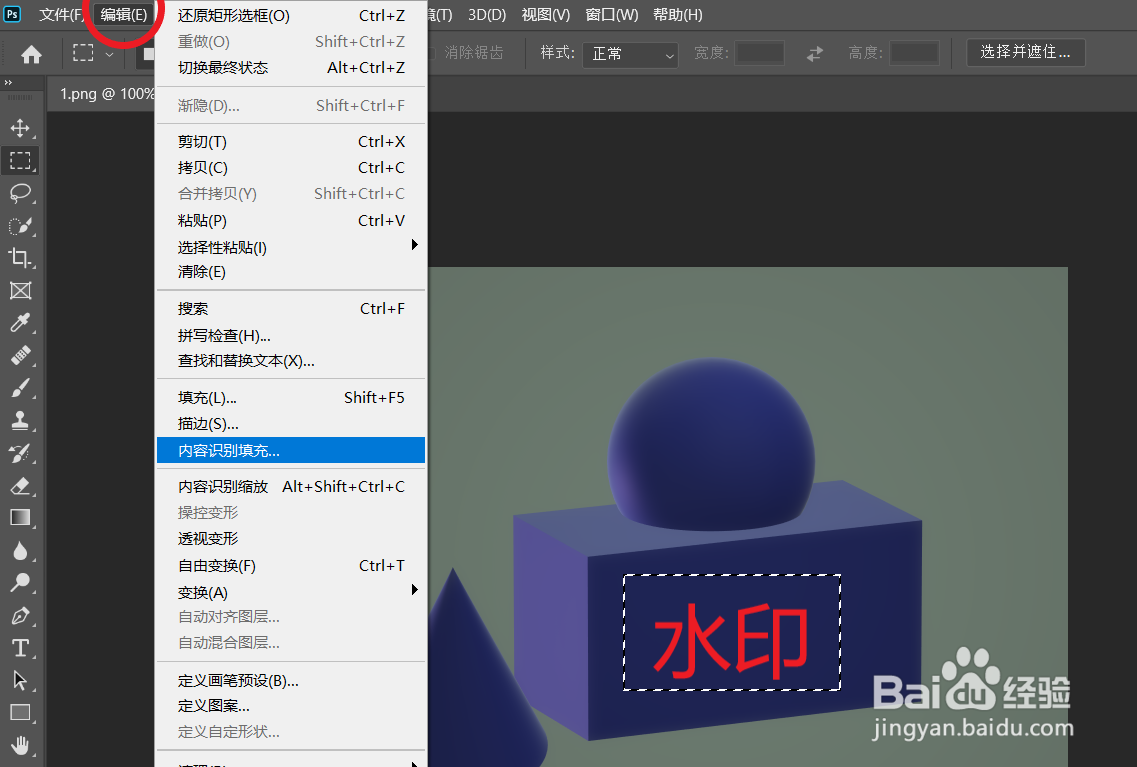Open the 帮助(H) menu
Image resolution: width=1137 pixels, height=767 pixels.
coord(677,14)
